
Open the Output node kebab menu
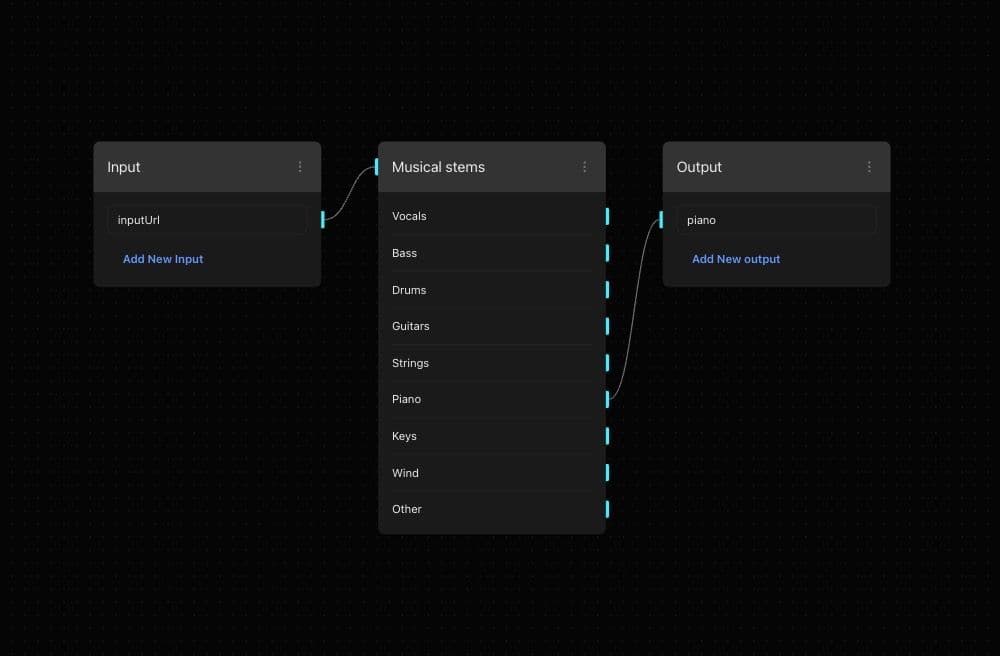[x=869, y=167]
